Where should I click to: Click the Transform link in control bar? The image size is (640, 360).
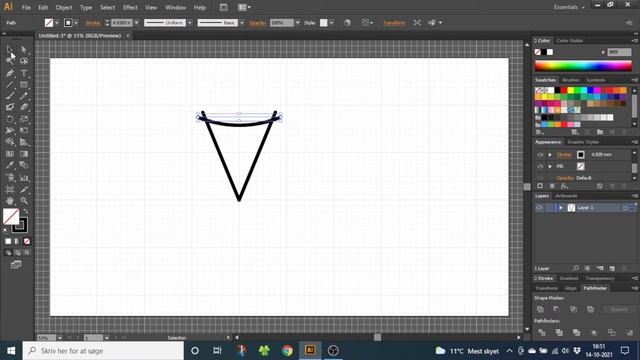(x=394, y=23)
